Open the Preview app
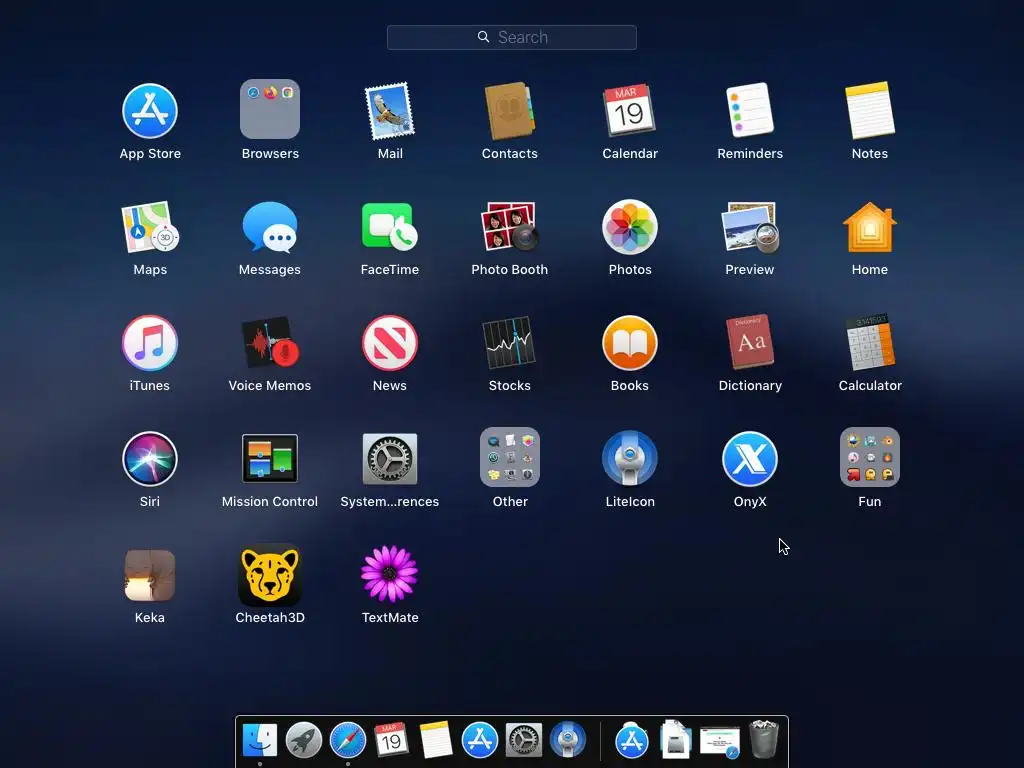This screenshot has width=1024, height=768. [x=750, y=227]
